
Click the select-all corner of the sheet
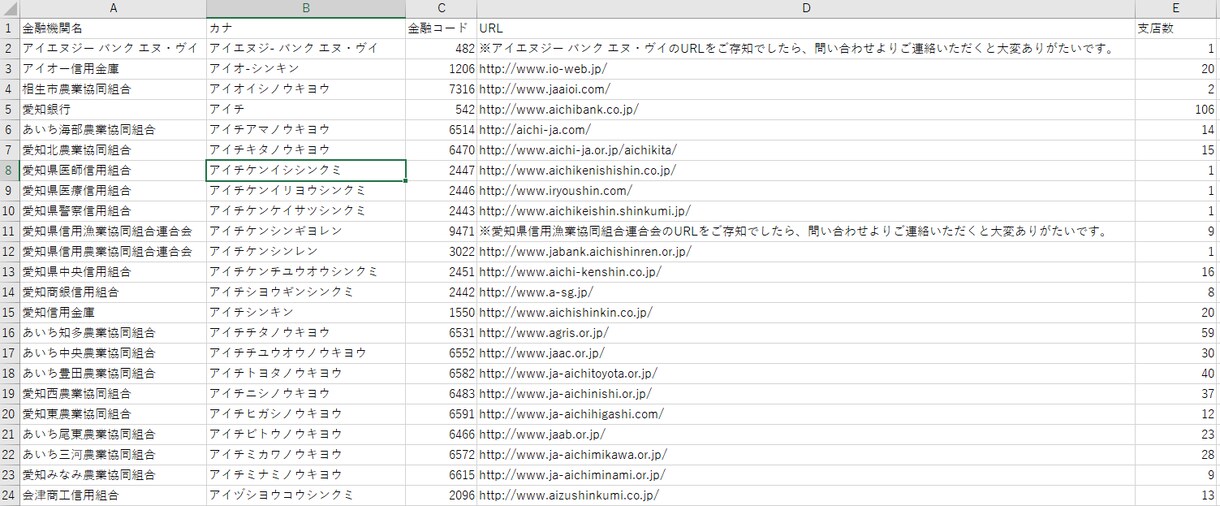tap(9, 8)
